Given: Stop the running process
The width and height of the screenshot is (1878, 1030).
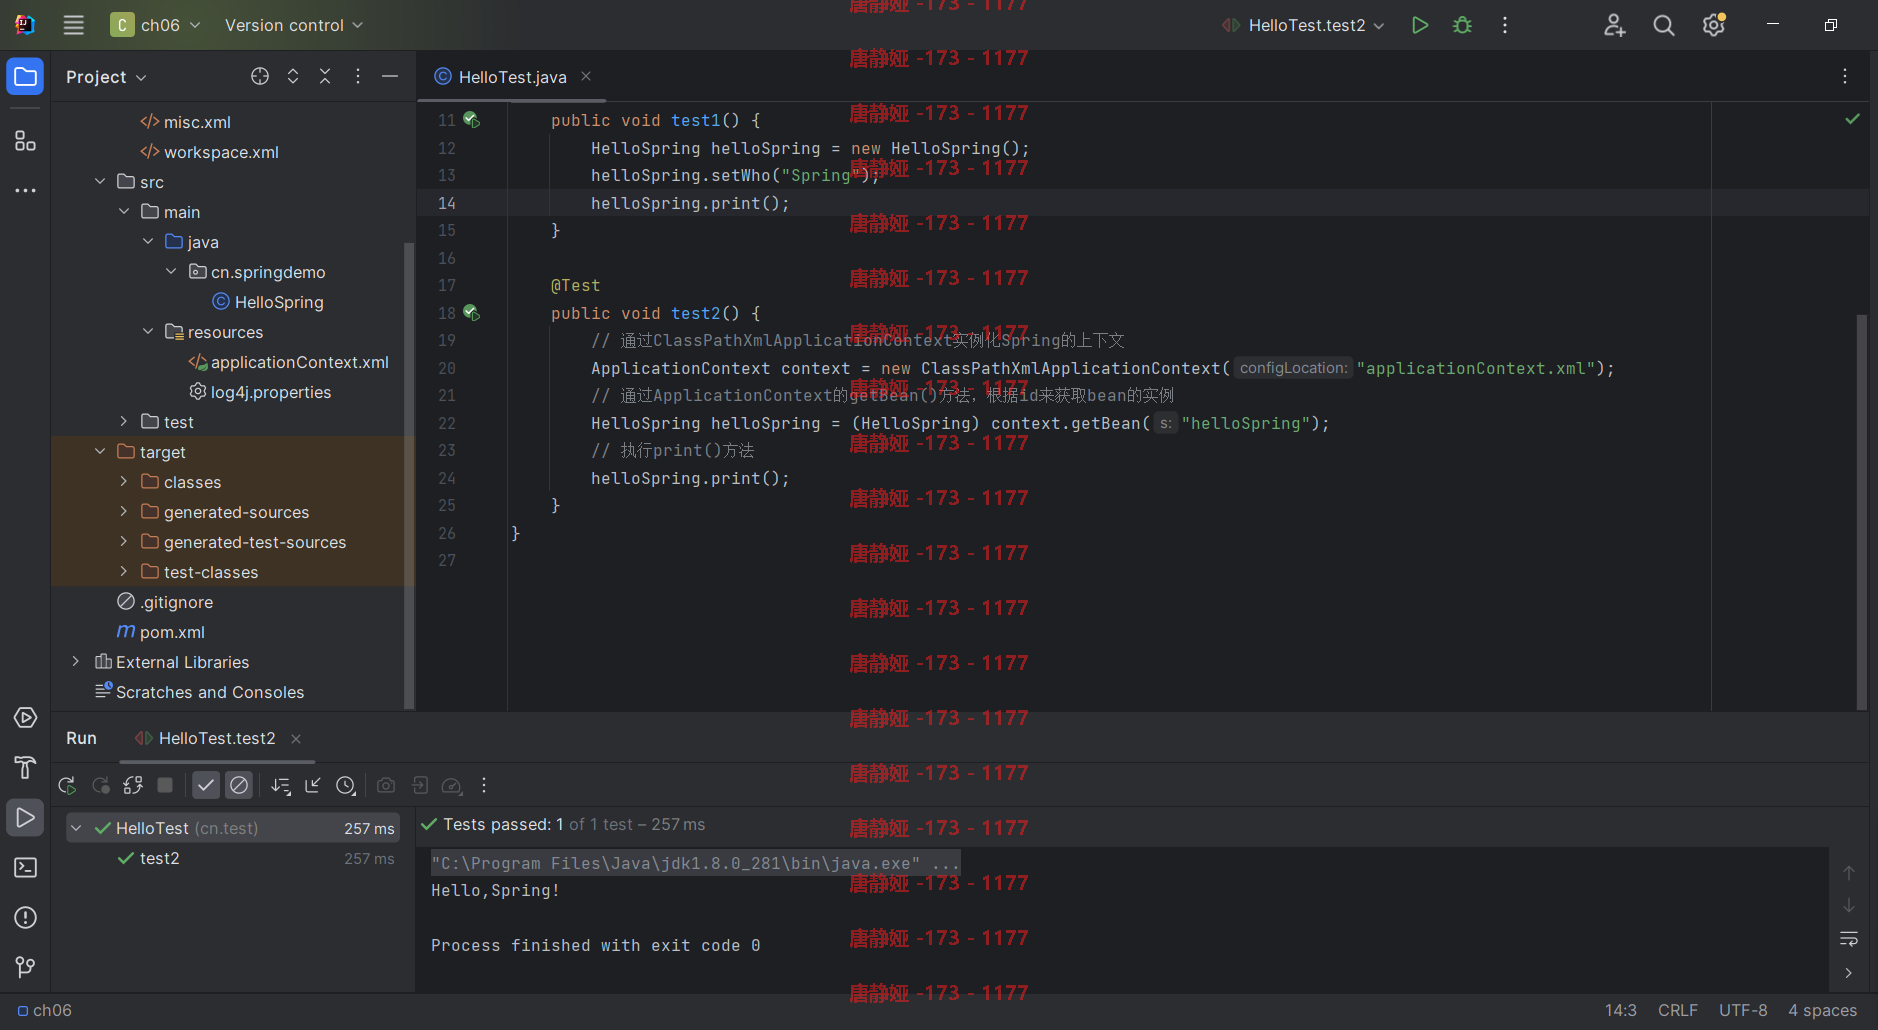Looking at the screenshot, I should [x=166, y=786].
